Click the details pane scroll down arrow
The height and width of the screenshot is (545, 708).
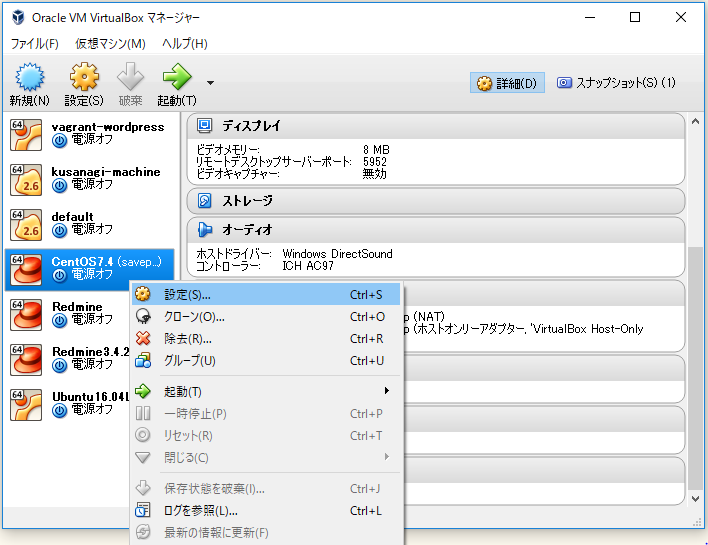click(x=695, y=498)
